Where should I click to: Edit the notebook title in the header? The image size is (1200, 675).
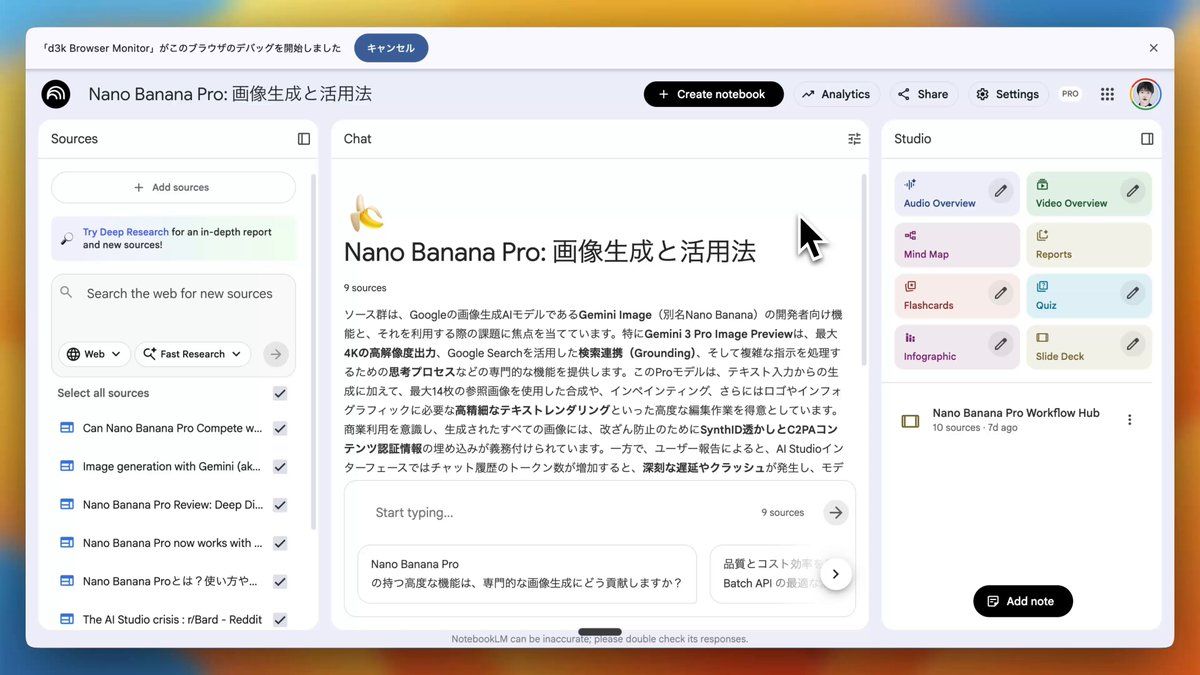click(x=230, y=94)
